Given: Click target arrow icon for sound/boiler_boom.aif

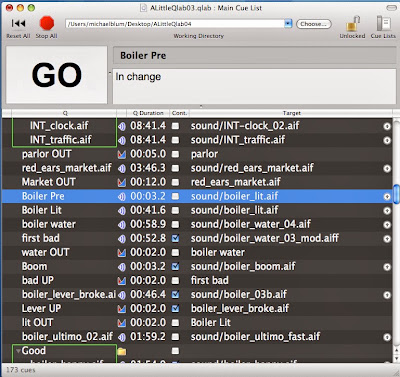Looking at the screenshot, I should (387, 267).
